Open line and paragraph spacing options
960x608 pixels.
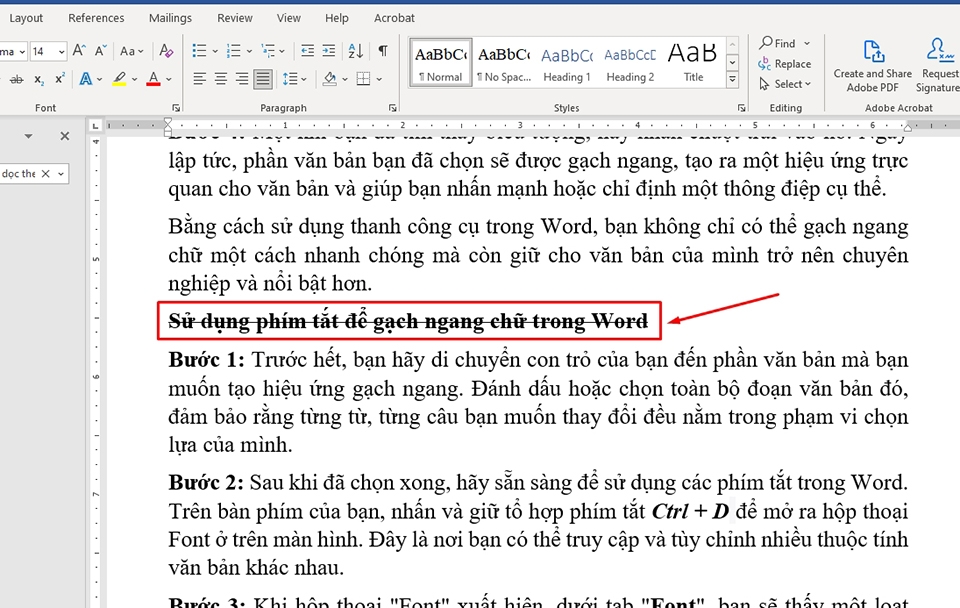pyautogui.click(x=290, y=79)
